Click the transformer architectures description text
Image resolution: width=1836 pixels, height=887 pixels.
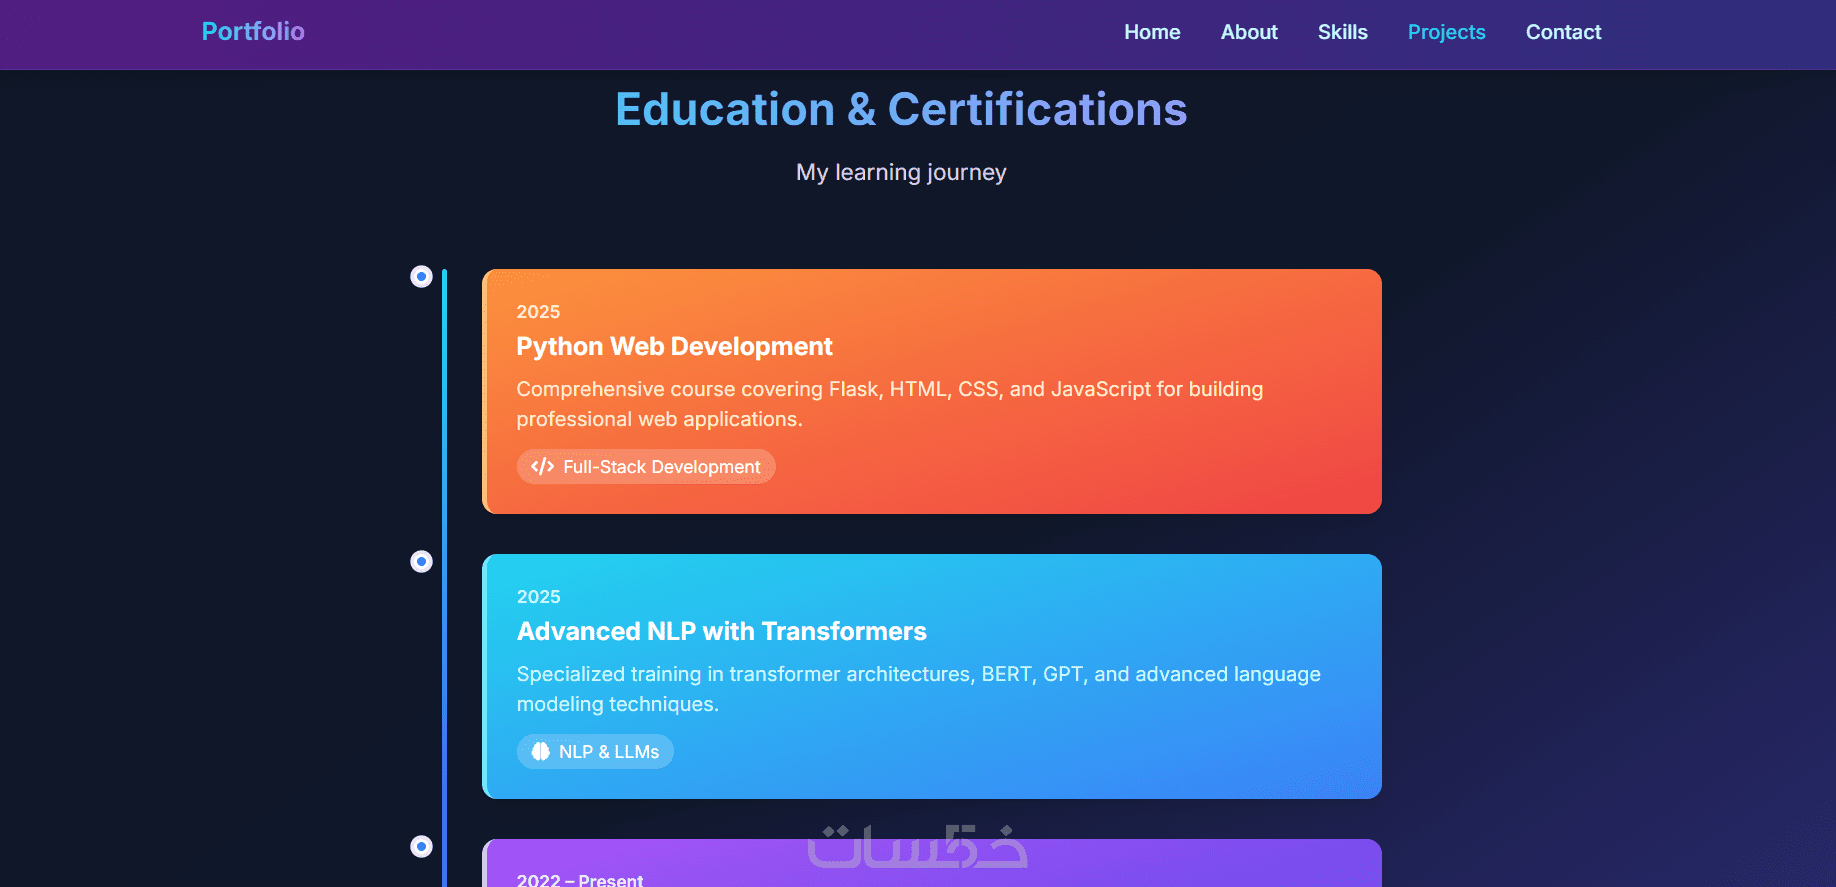[x=918, y=689]
